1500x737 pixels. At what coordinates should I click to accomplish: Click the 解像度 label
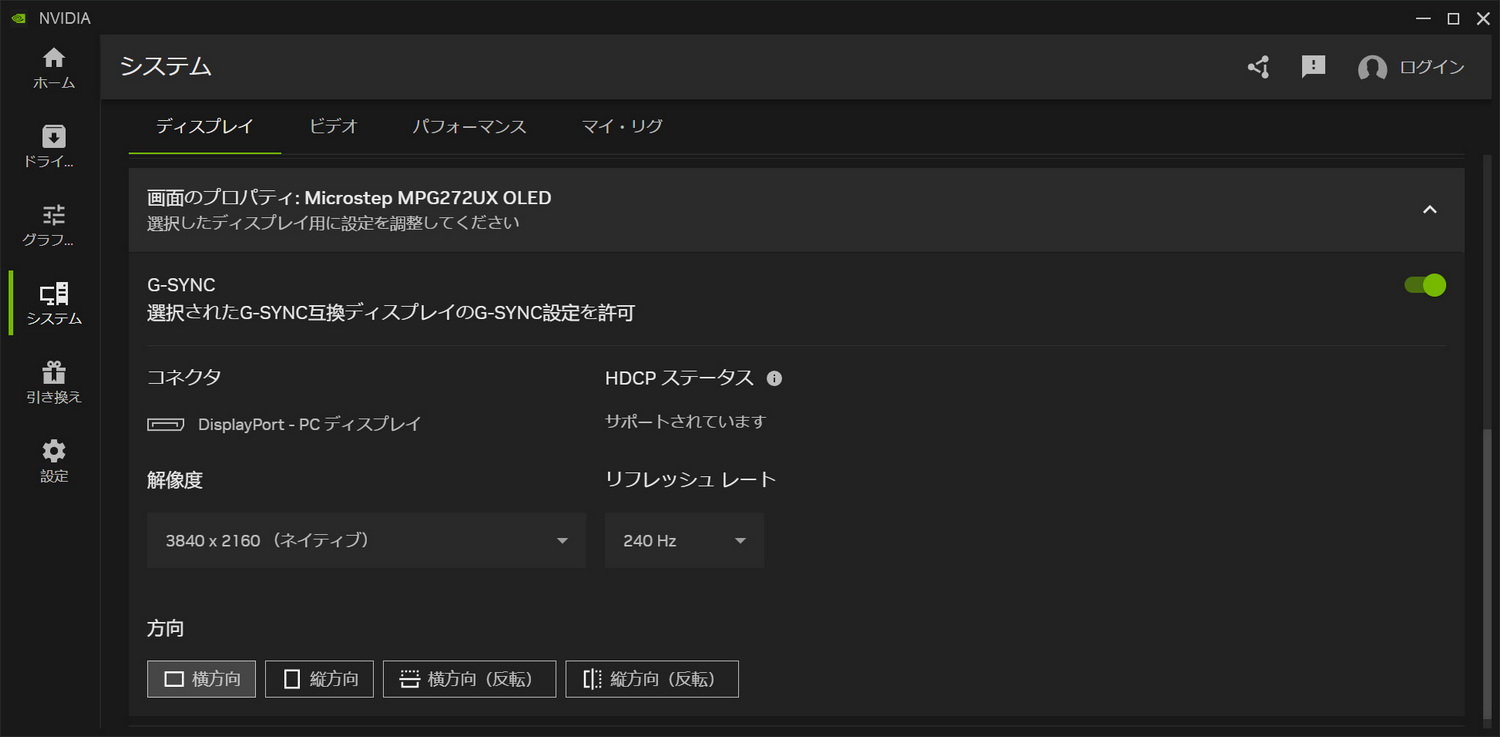click(175, 480)
